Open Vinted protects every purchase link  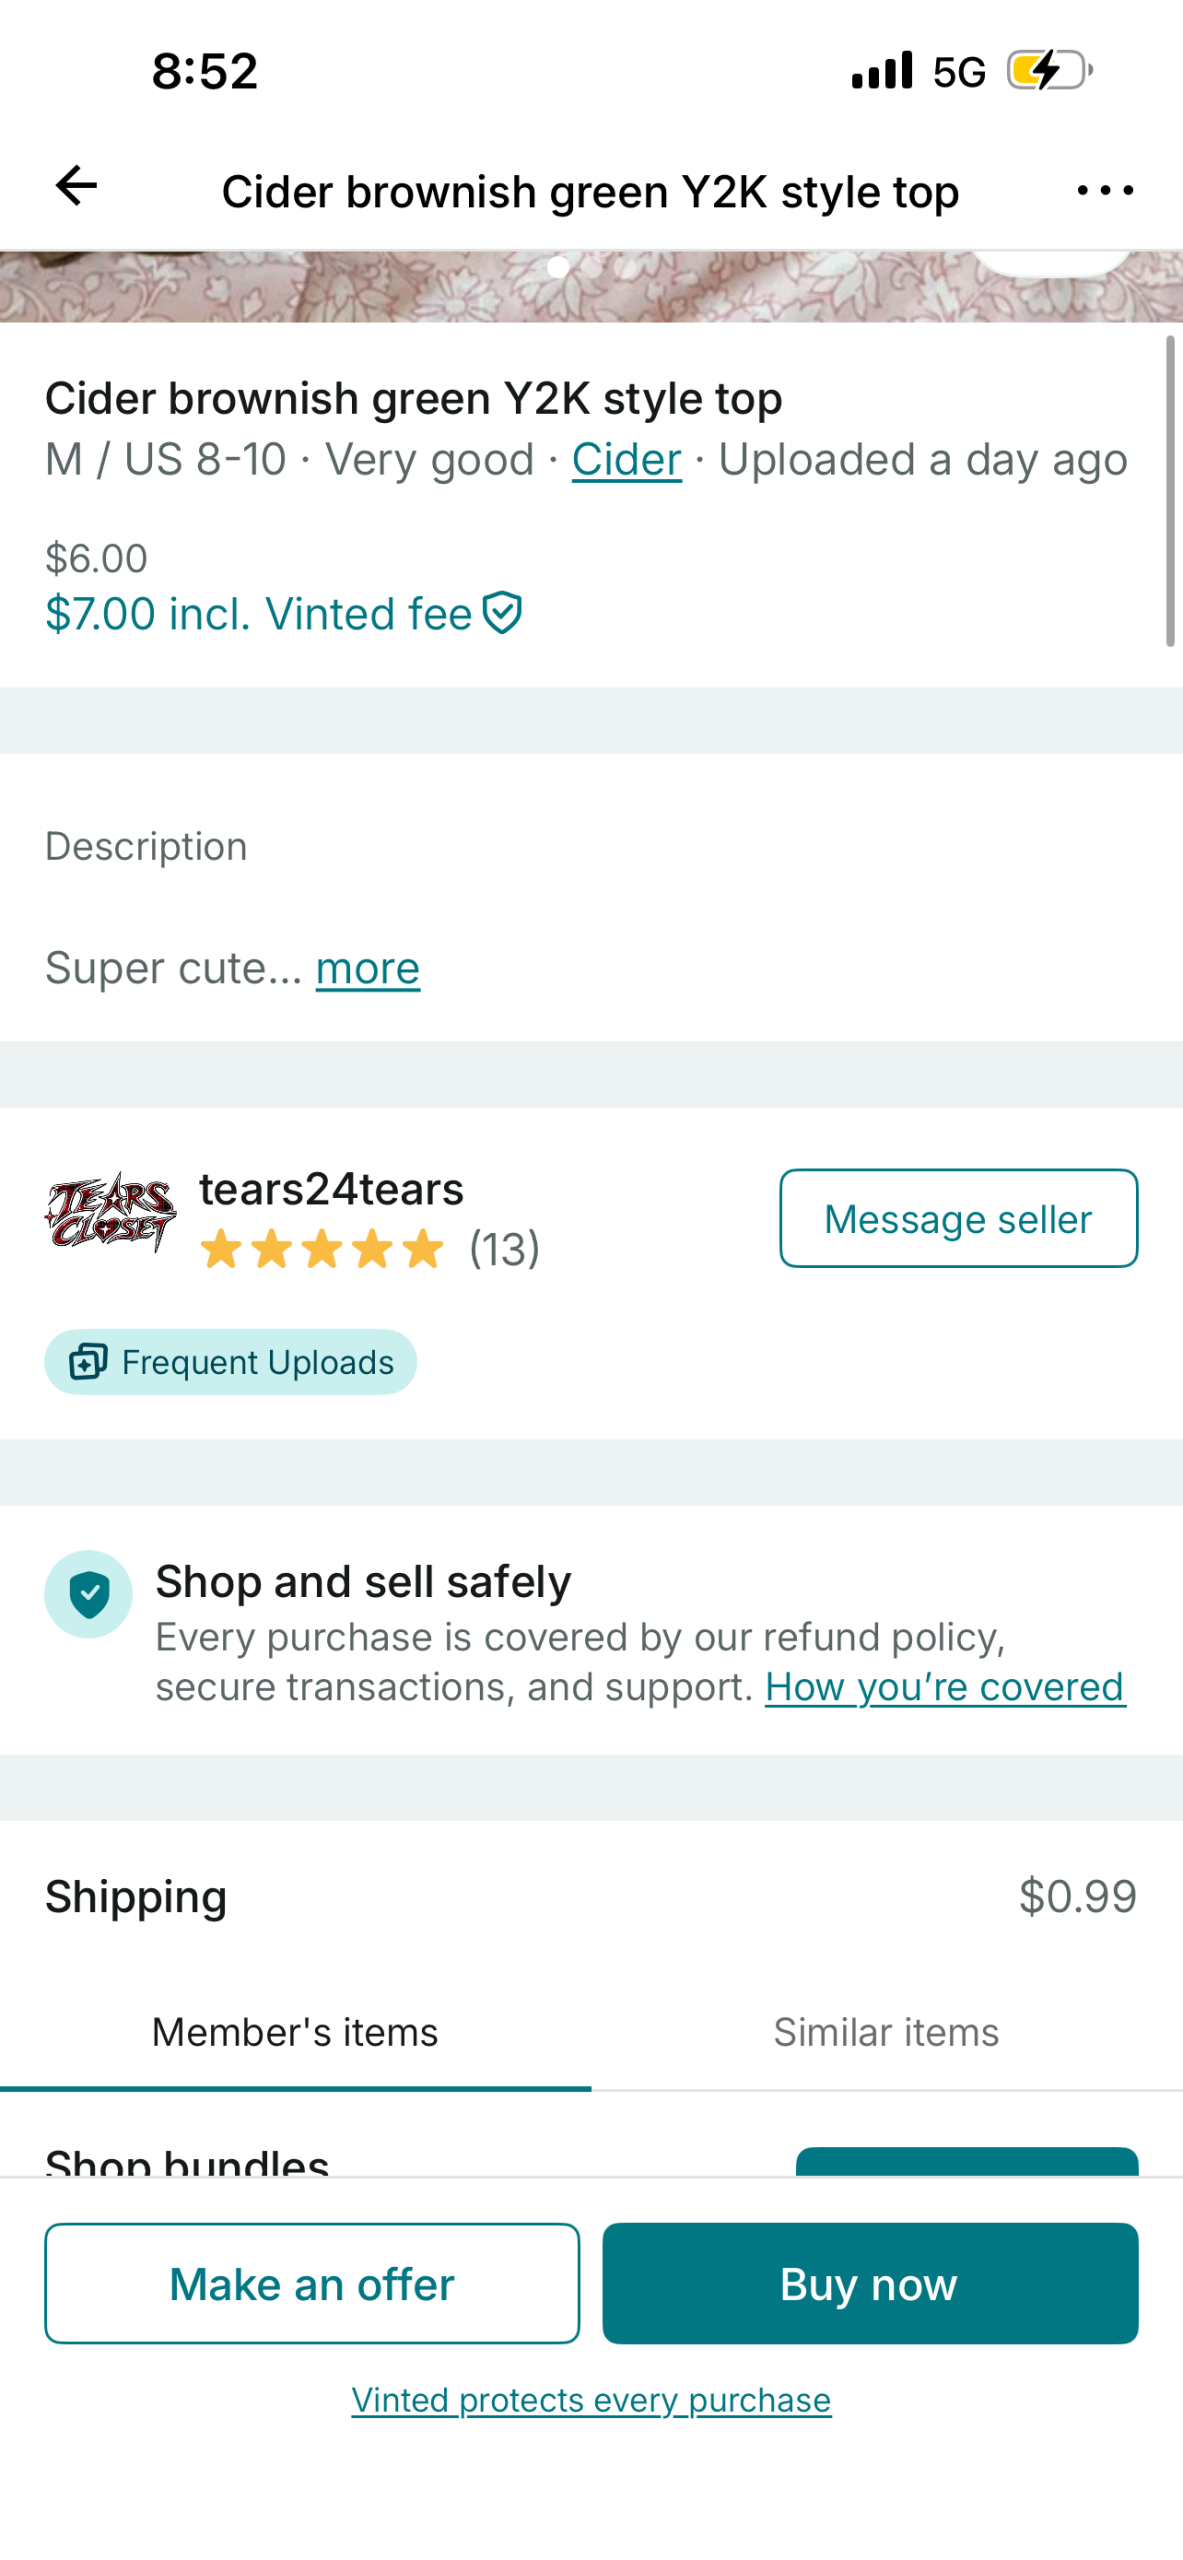[591, 2400]
